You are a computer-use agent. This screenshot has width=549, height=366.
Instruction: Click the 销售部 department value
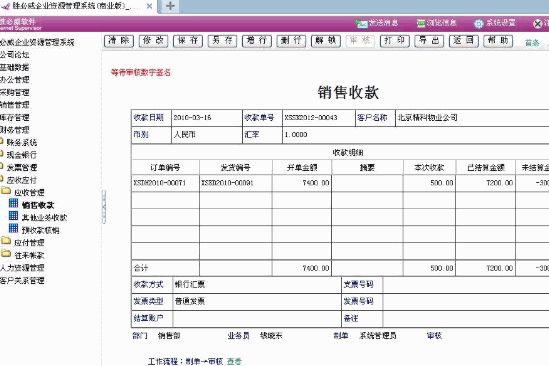[169, 336]
